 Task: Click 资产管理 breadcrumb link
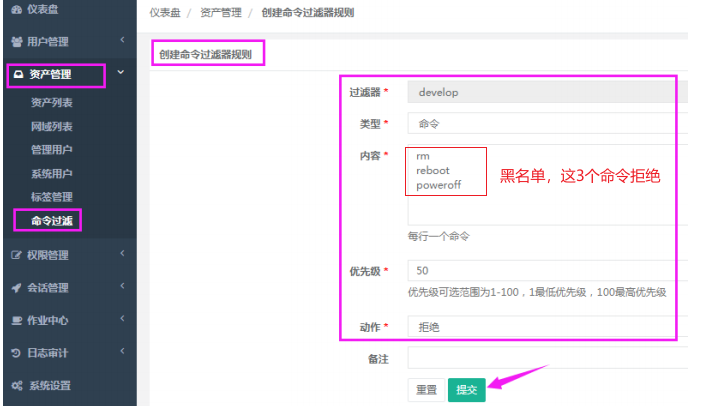[x=221, y=13]
